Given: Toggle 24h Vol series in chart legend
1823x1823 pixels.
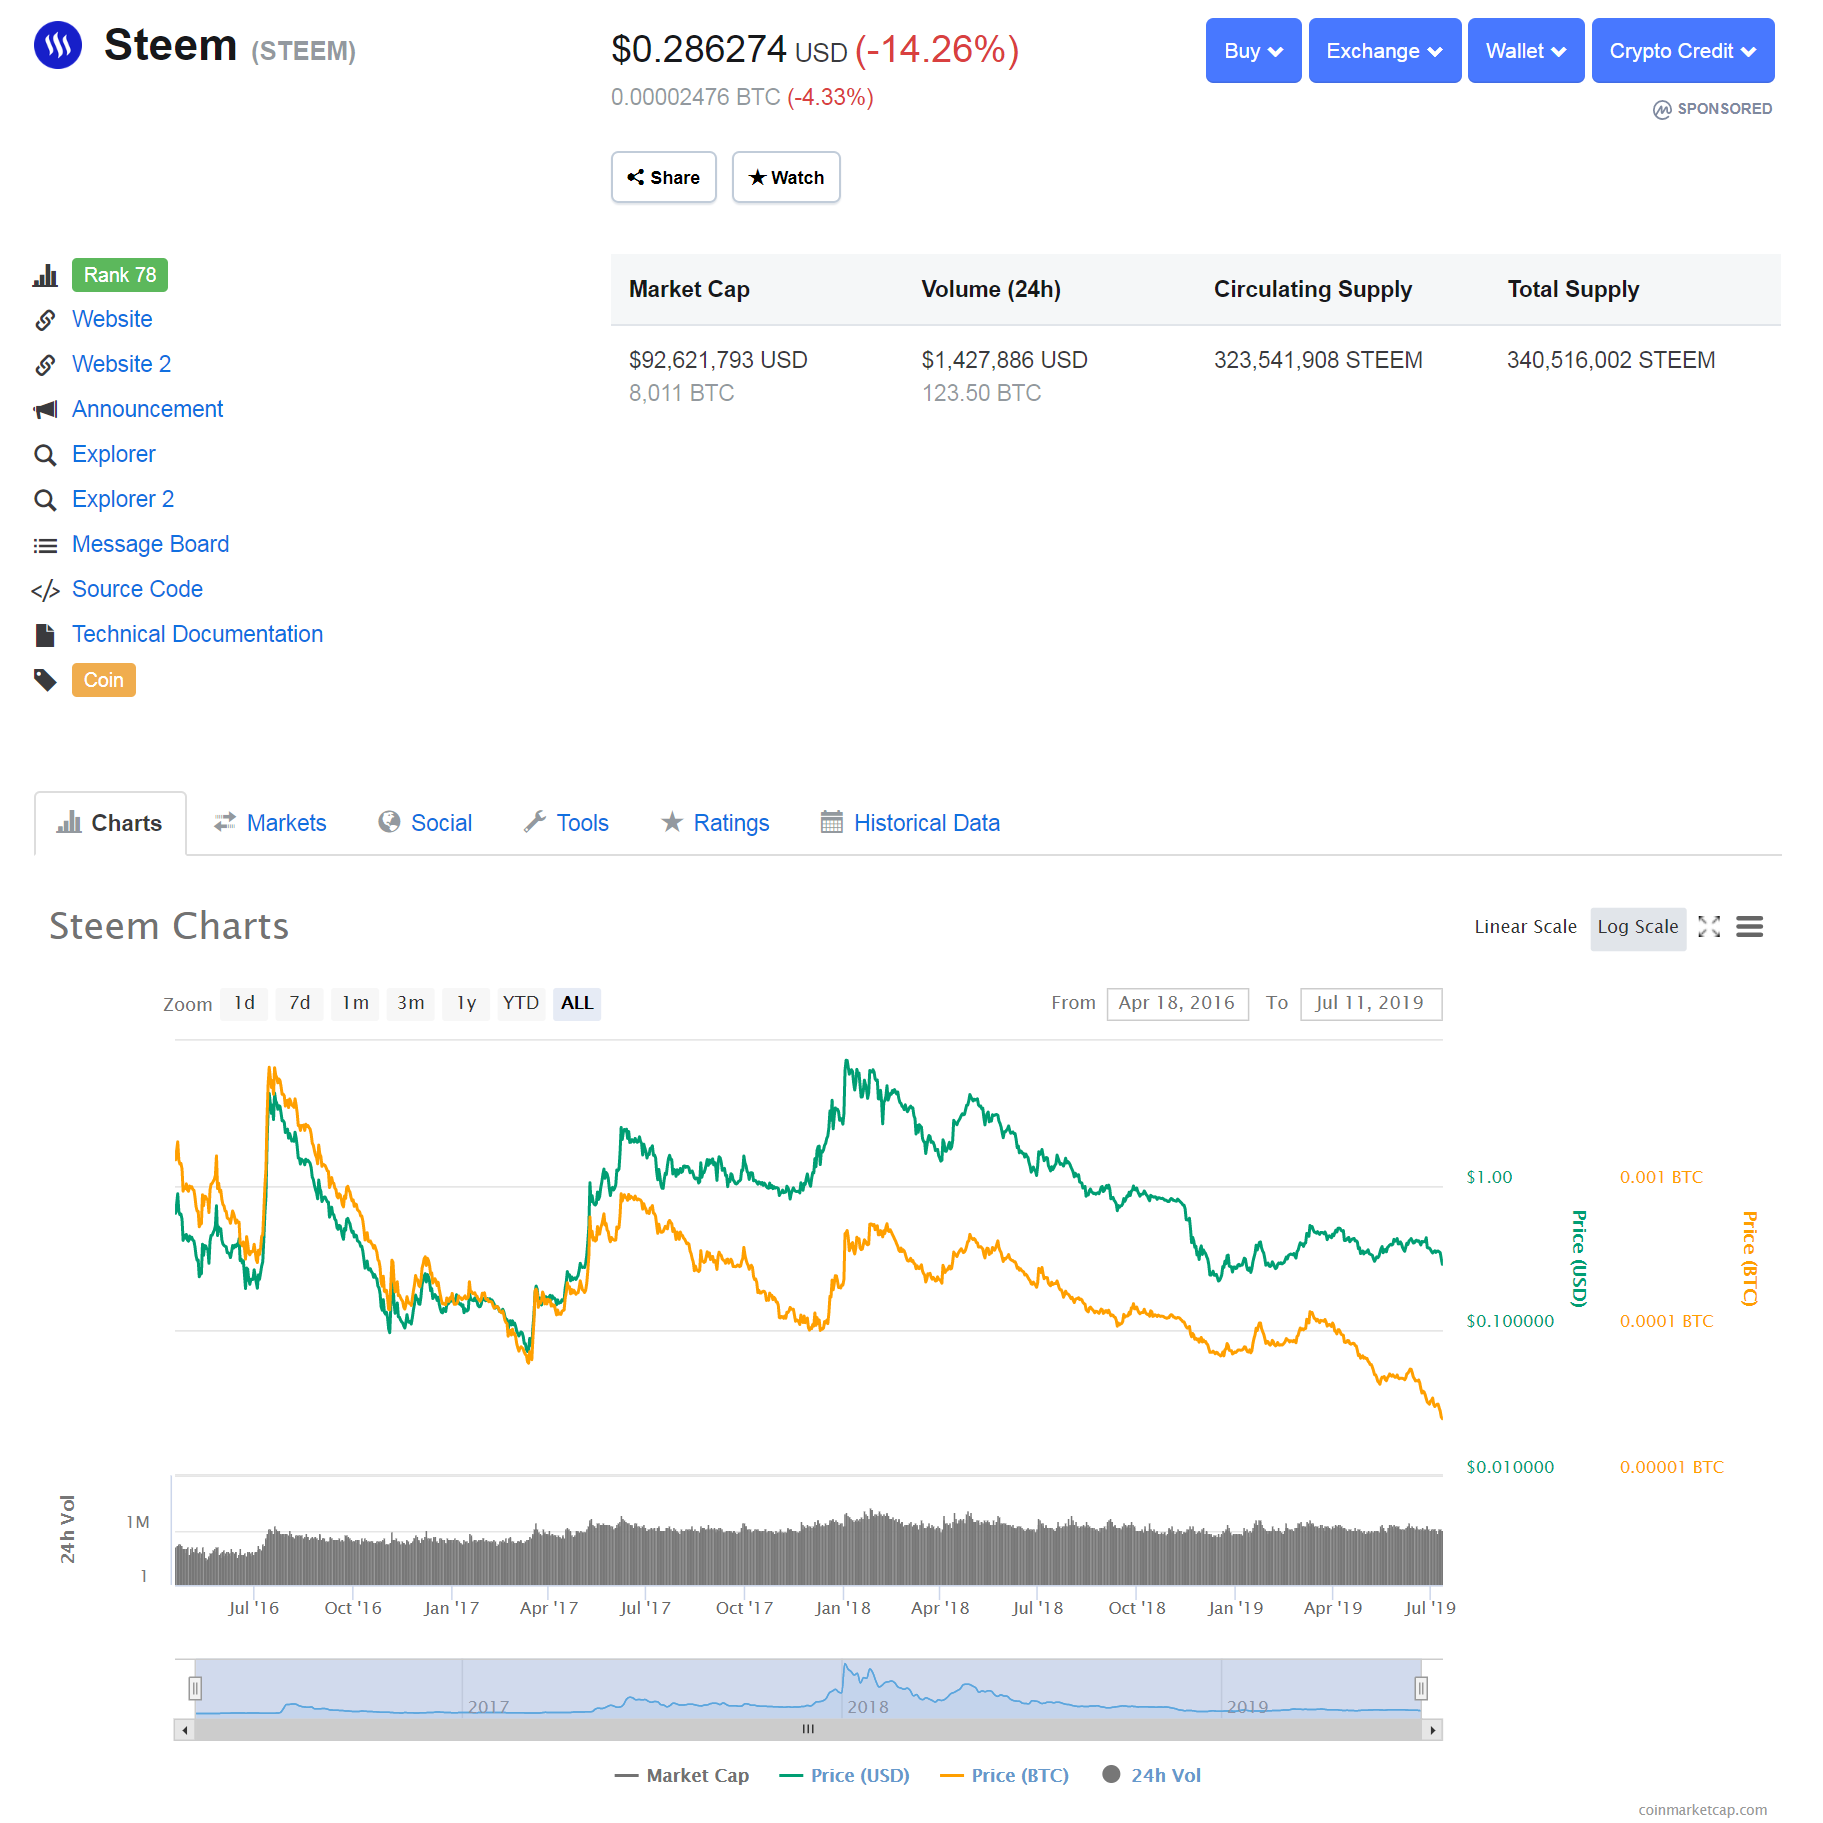Looking at the screenshot, I should 1152,1775.
